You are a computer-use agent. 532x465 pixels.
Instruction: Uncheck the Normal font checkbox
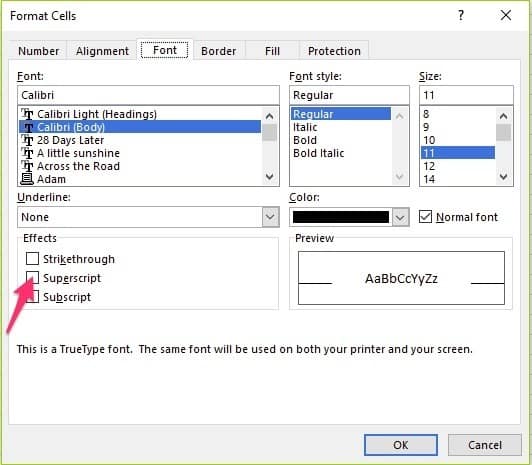pyautogui.click(x=425, y=217)
